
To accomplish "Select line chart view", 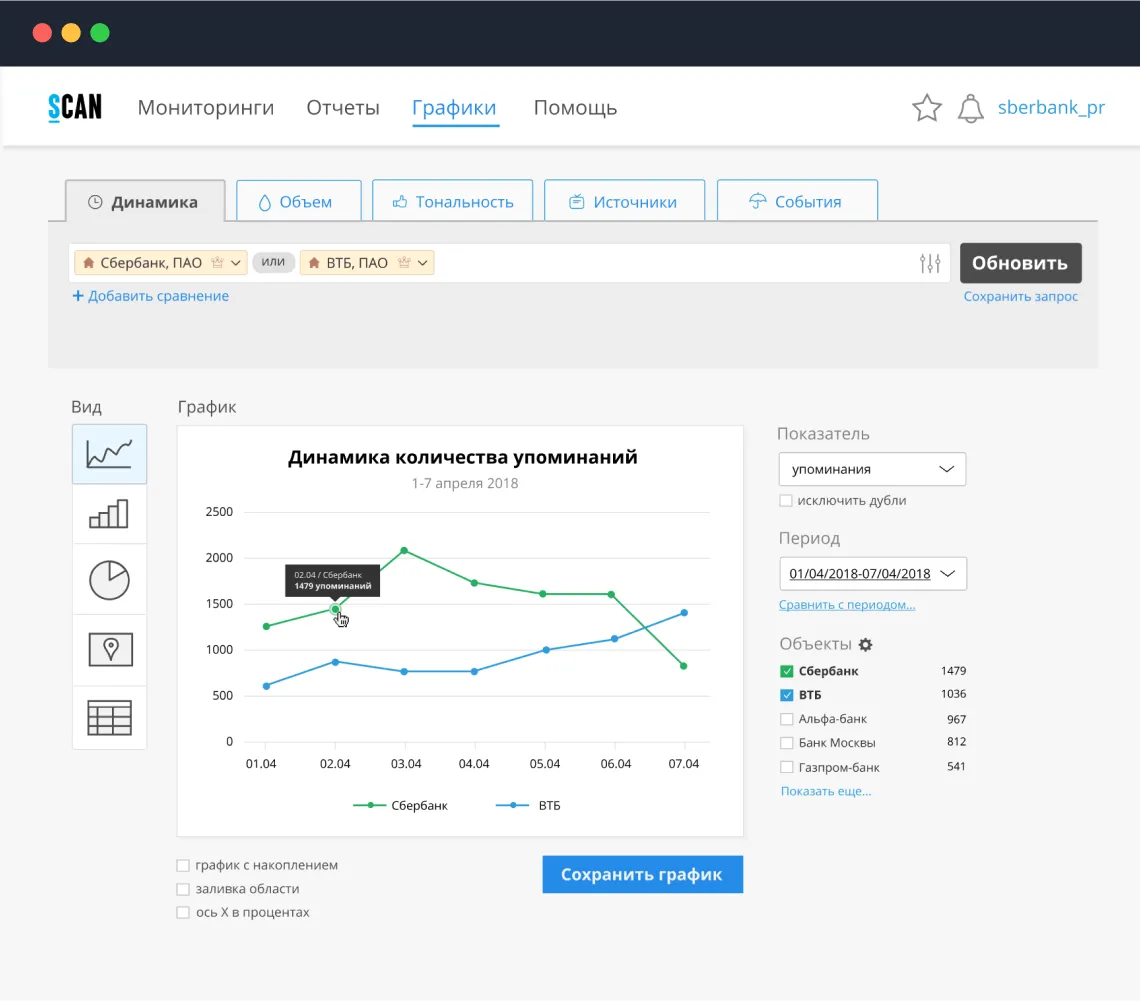I will coord(109,454).
